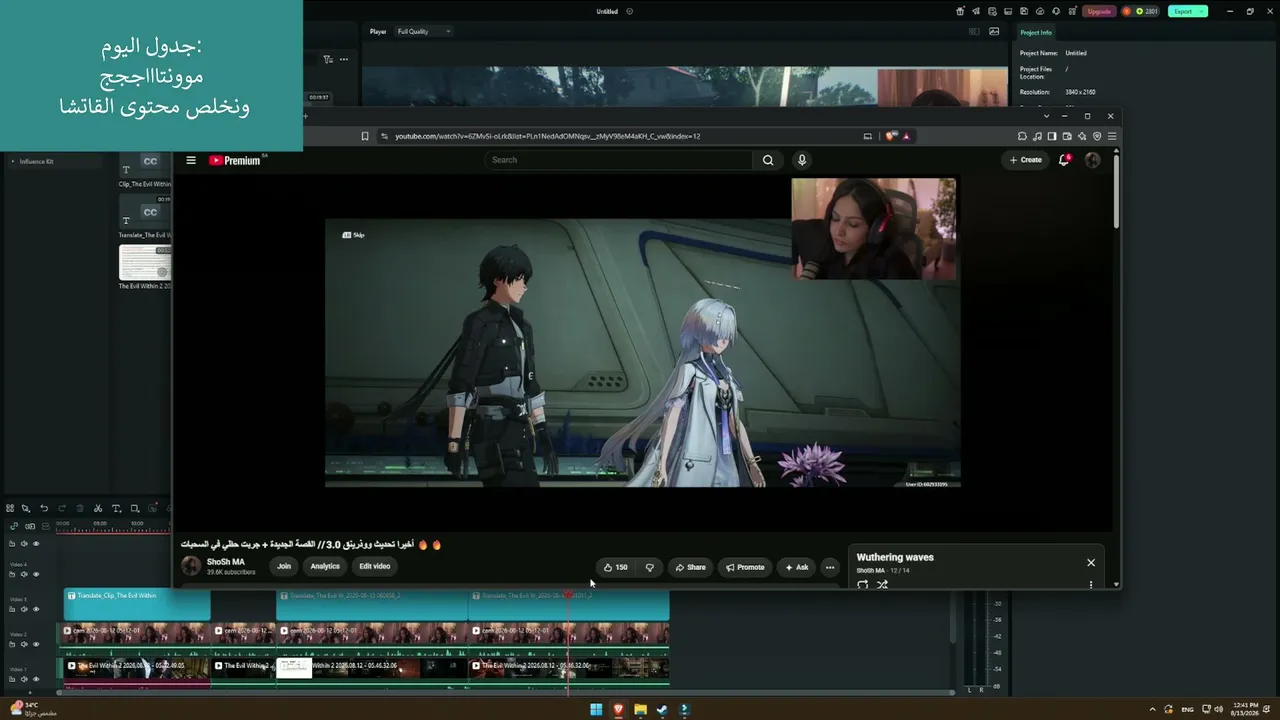Dislike the YouTube video
The width and height of the screenshot is (1280, 720).
tap(650, 567)
